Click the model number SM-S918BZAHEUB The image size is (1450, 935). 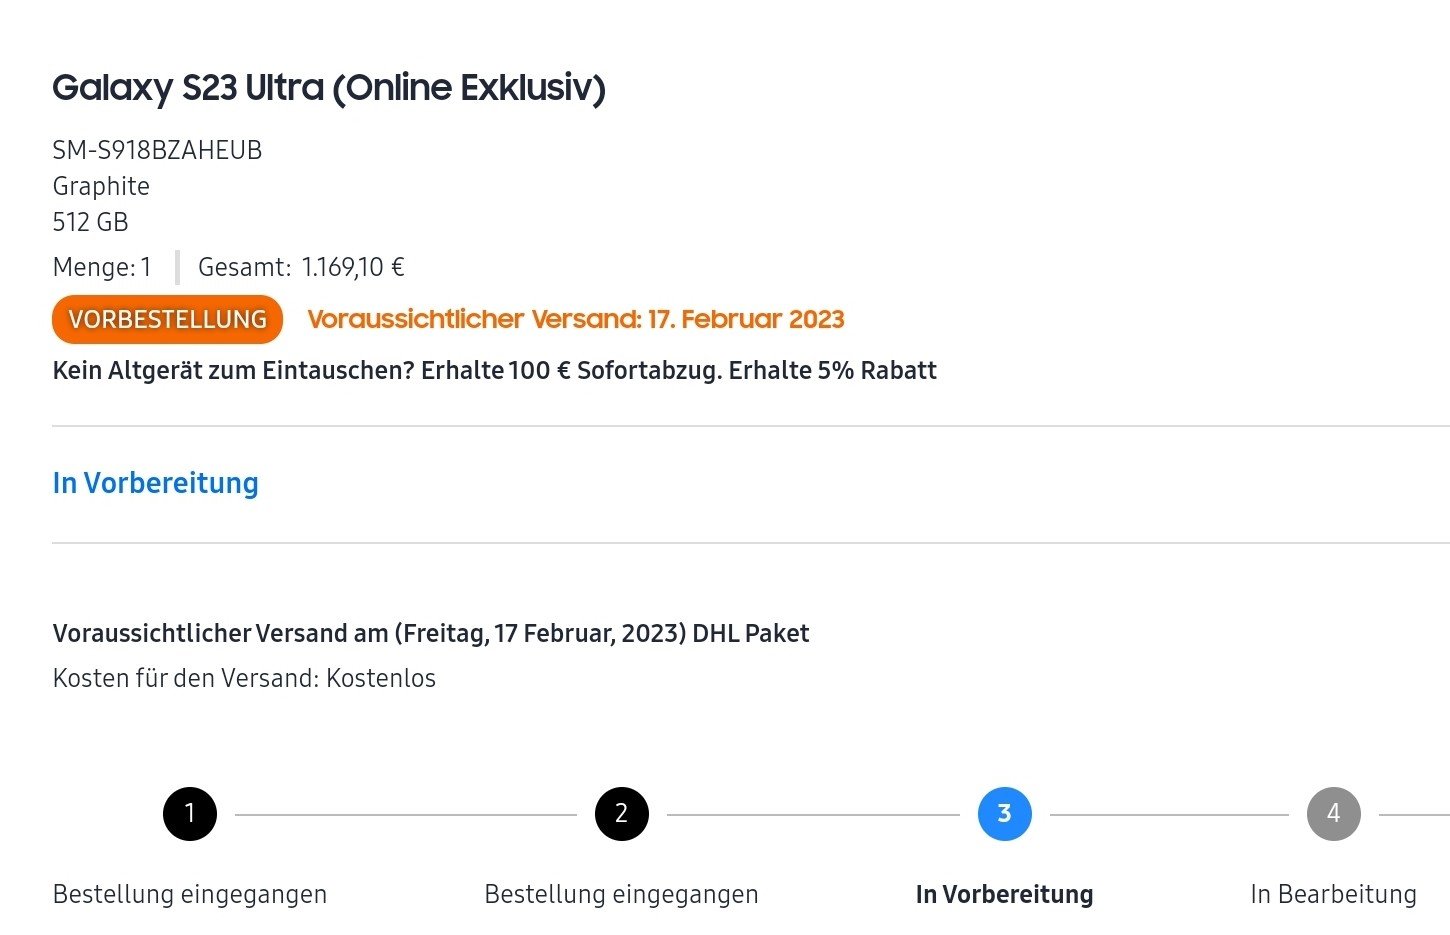tap(157, 150)
